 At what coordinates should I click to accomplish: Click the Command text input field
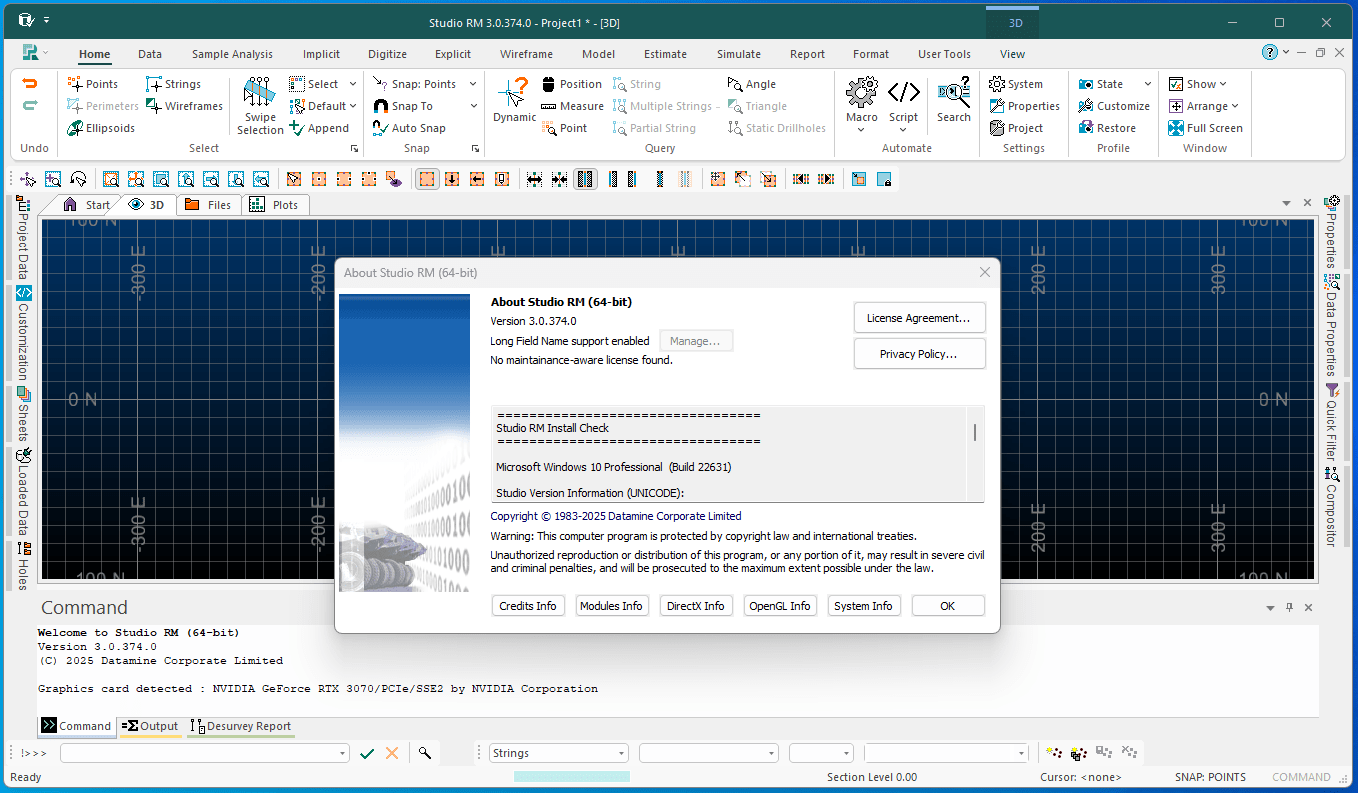click(204, 753)
